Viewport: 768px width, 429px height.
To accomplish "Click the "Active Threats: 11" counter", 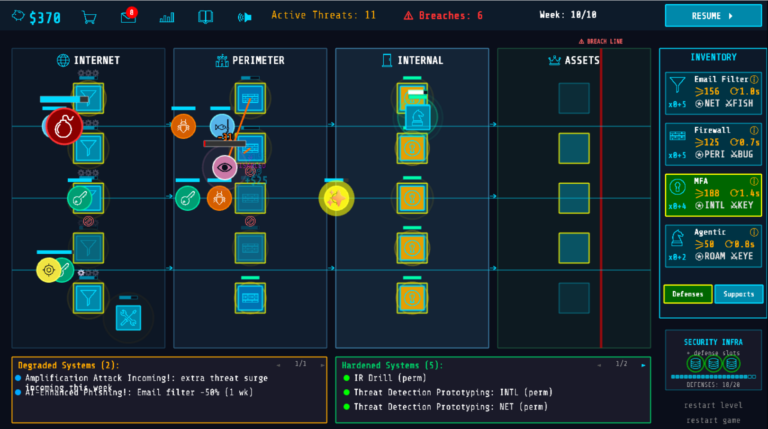I will pyautogui.click(x=324, y=15).
